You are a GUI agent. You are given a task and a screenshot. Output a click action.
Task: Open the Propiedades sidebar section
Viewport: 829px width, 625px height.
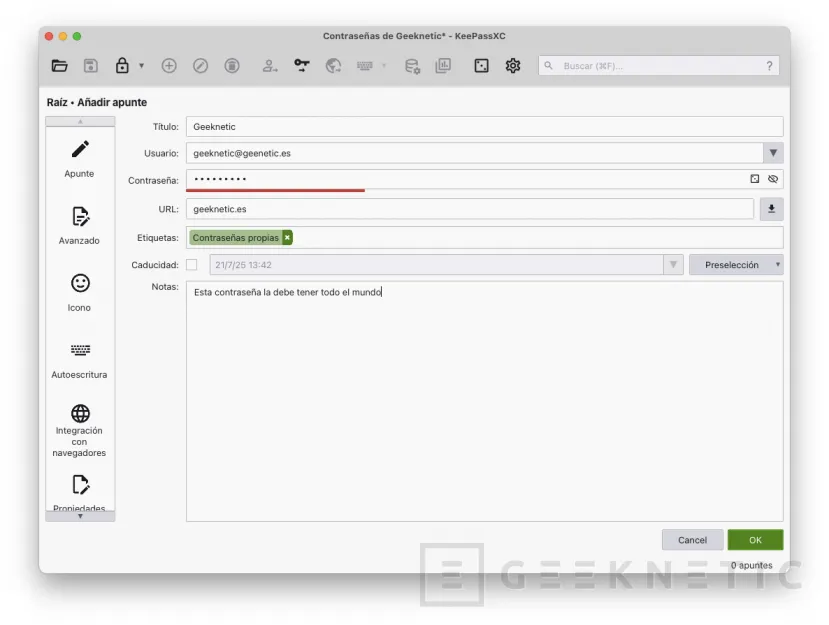point(79,495)
